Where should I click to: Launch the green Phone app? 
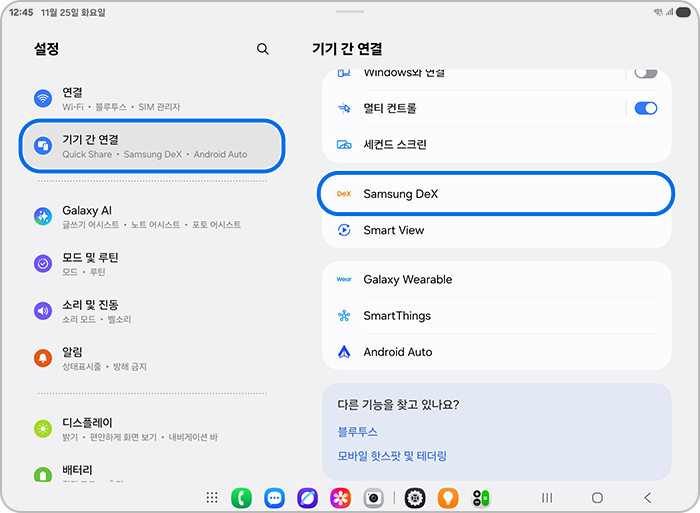pos(242,498)
